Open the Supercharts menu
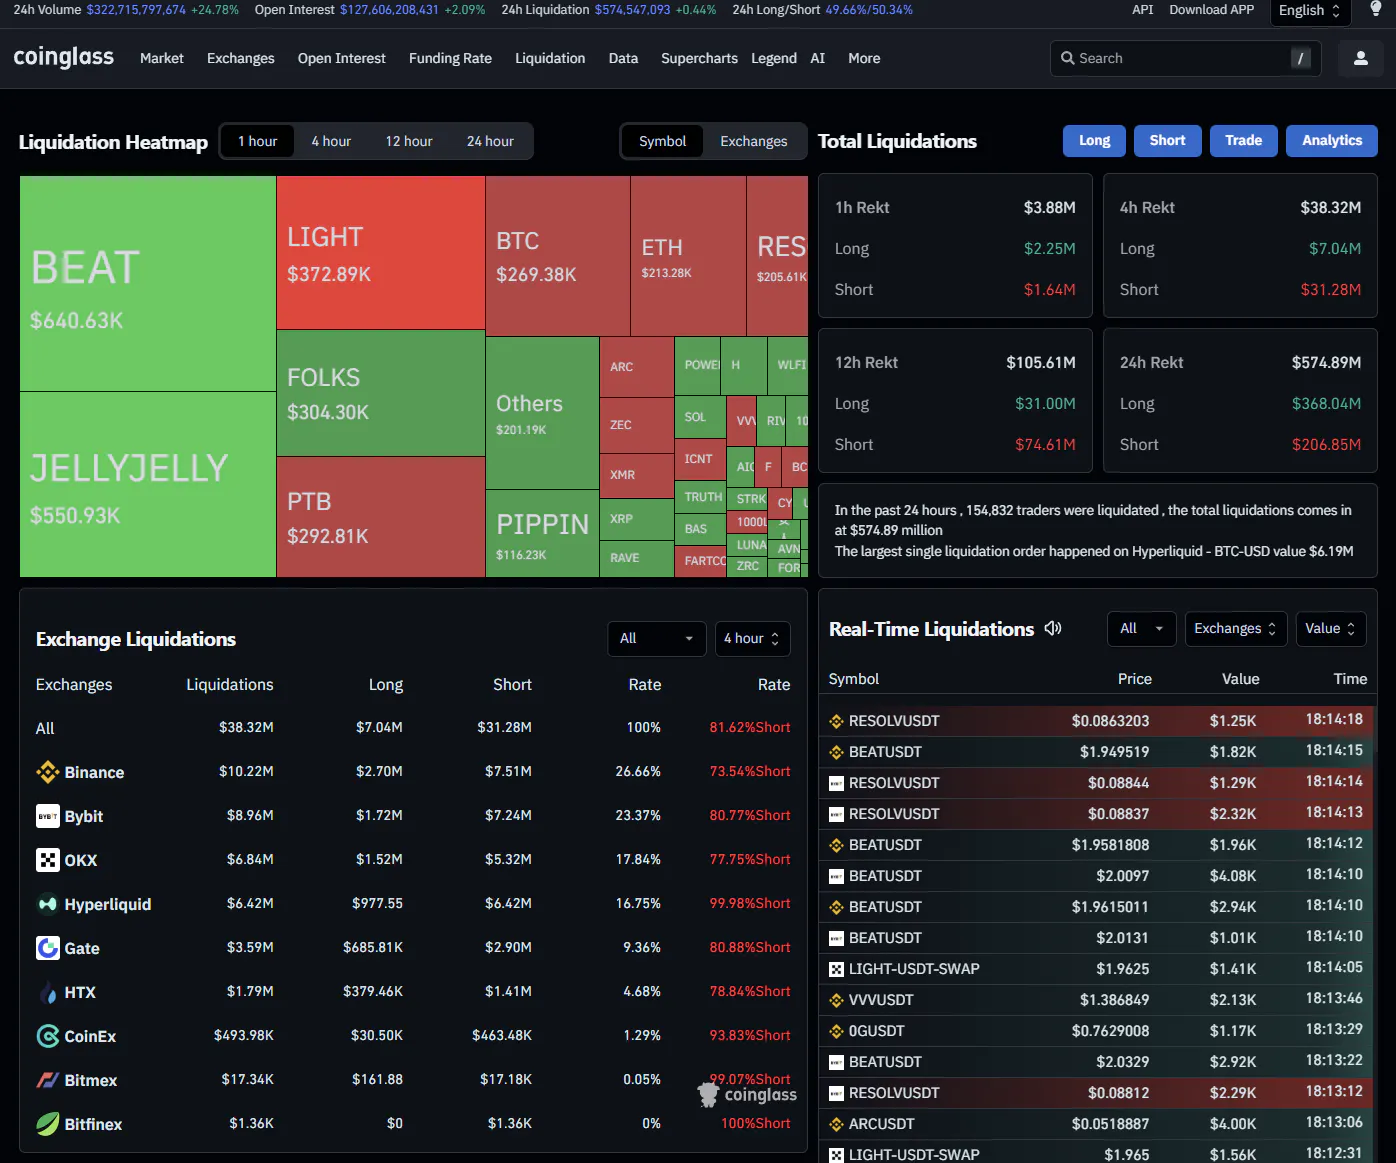Screen dimensions: 1396x1163 (699, 58)
